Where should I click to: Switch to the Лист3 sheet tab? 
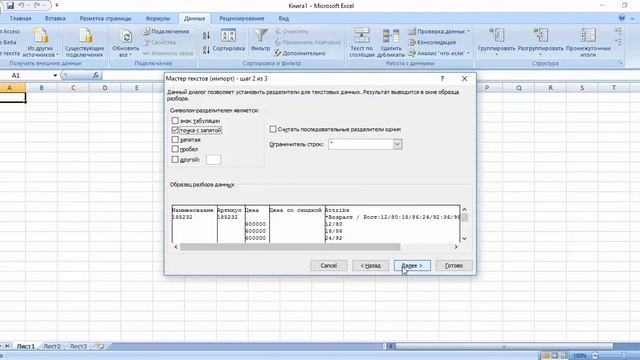click(x=78, y=346)
